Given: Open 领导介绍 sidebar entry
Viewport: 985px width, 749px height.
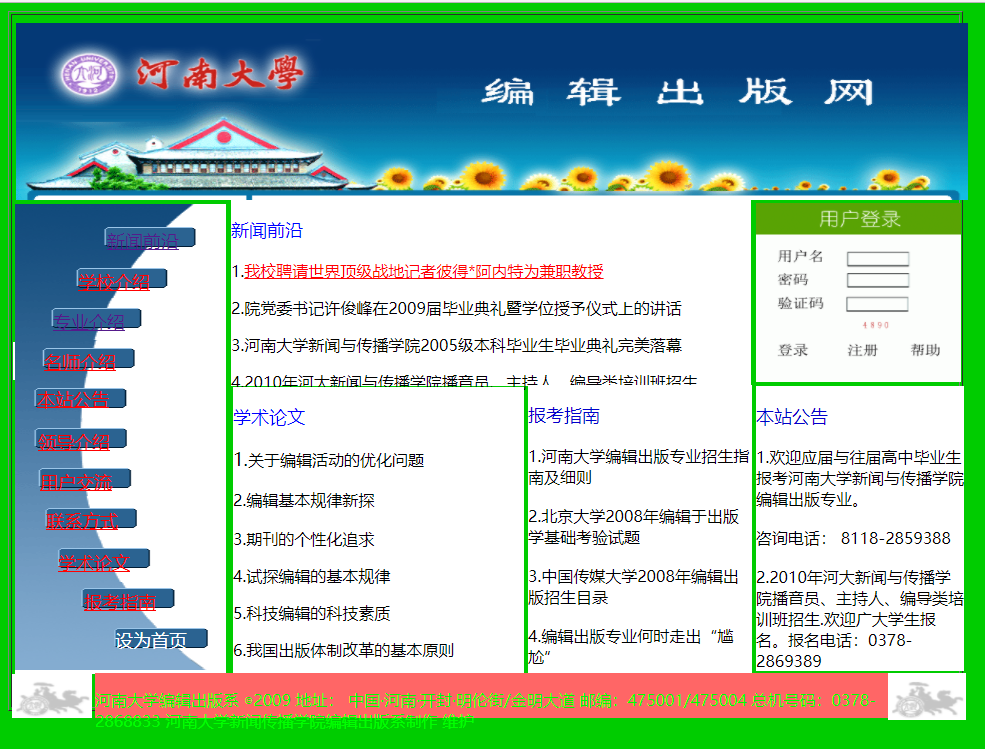Looking at the screenshot, I should click(75, 441).
